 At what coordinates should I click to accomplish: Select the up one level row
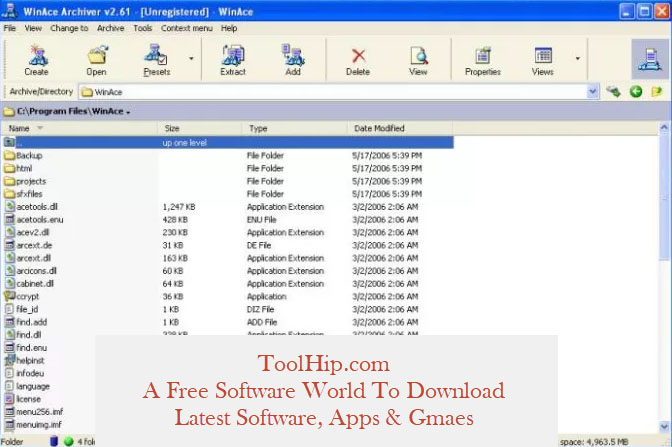[228, 142]
